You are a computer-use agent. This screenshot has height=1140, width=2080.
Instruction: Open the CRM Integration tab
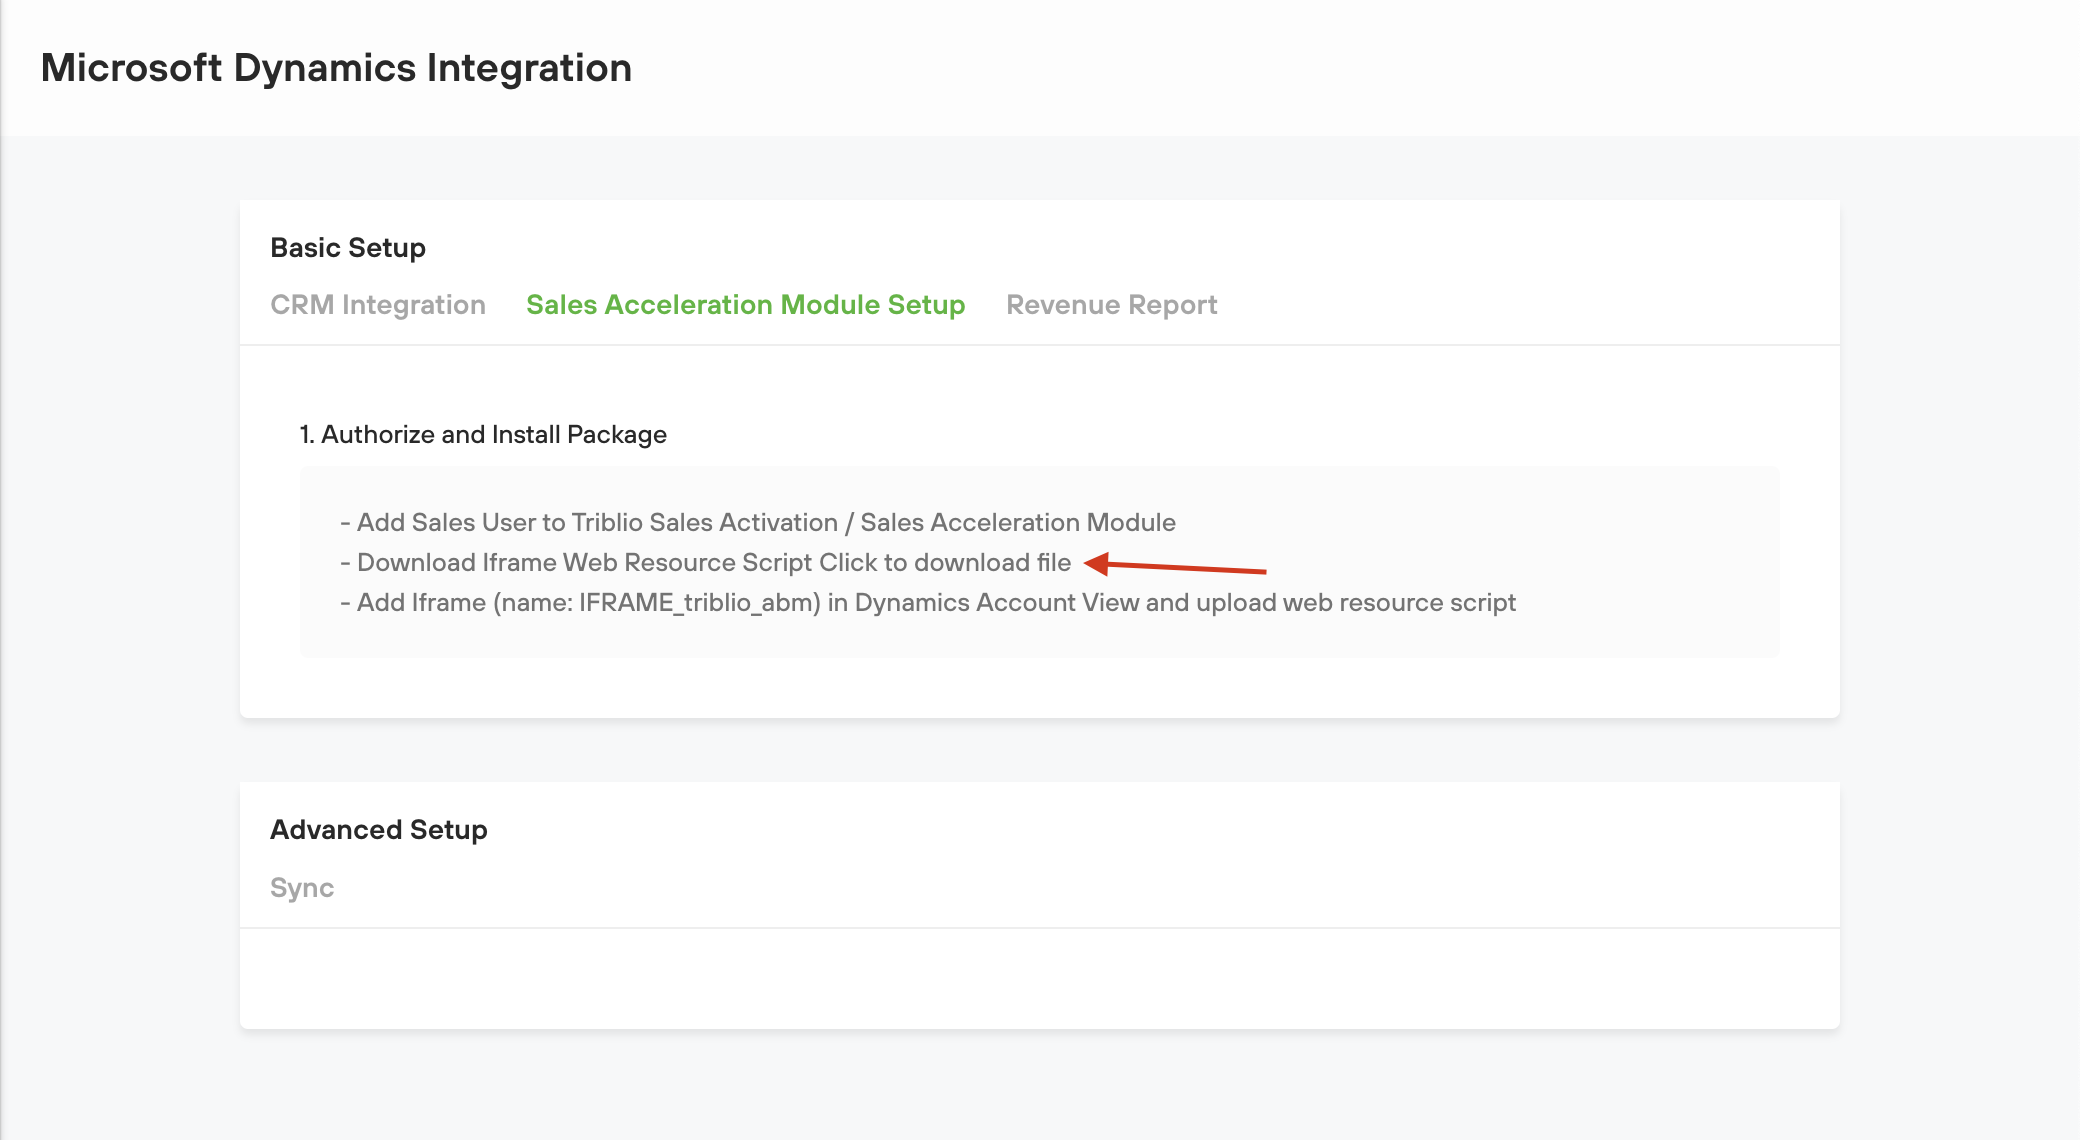377,305
